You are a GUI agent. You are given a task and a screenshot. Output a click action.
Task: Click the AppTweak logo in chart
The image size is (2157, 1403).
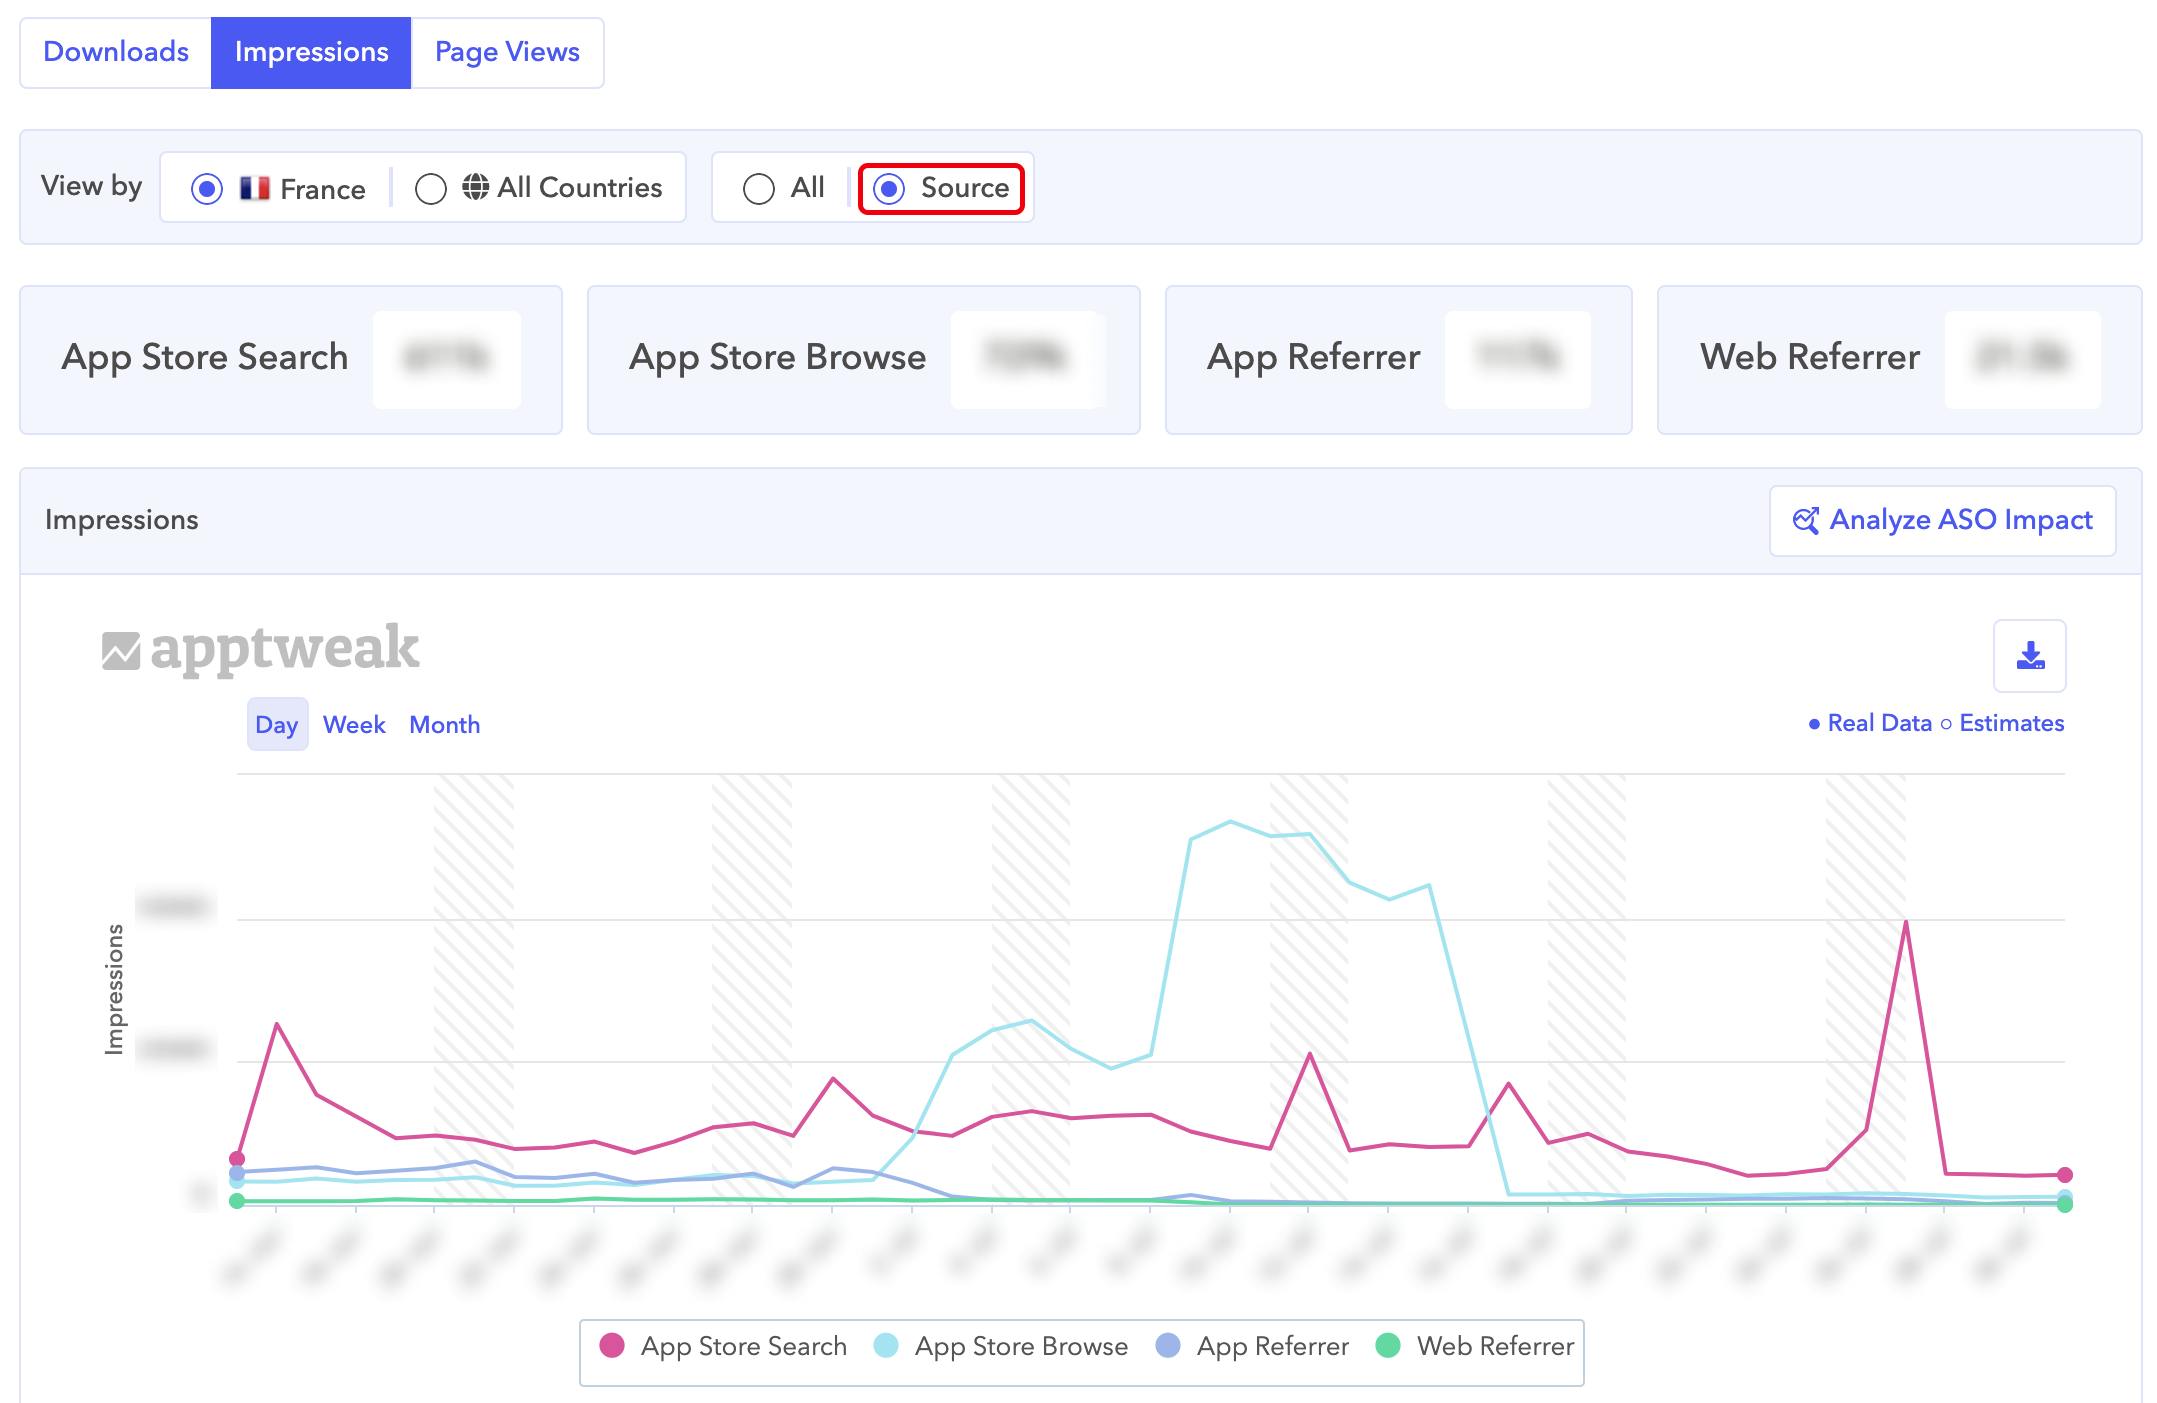point(261,649)
